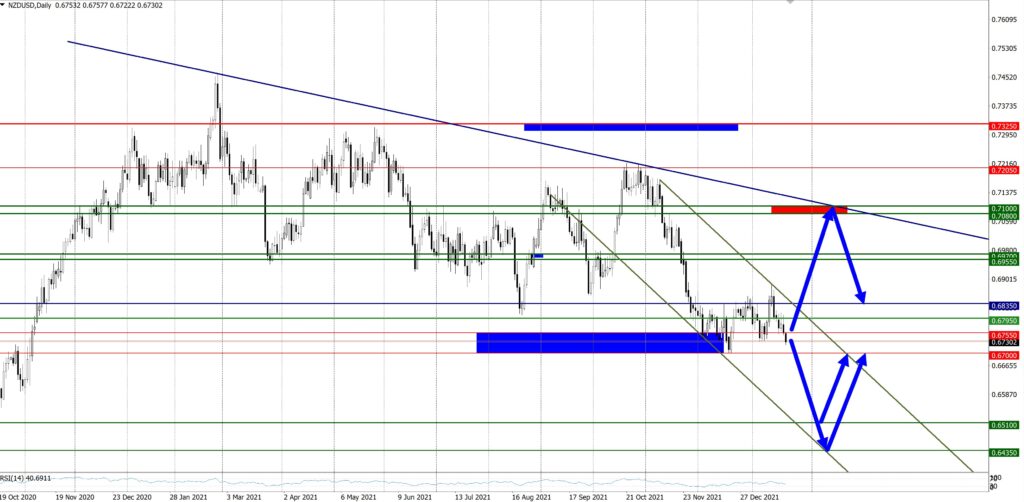The width and height of the screenshot is (1024, 502).
Task: Click the 21 Oct 2021 date label
Action: coord(645,494)
